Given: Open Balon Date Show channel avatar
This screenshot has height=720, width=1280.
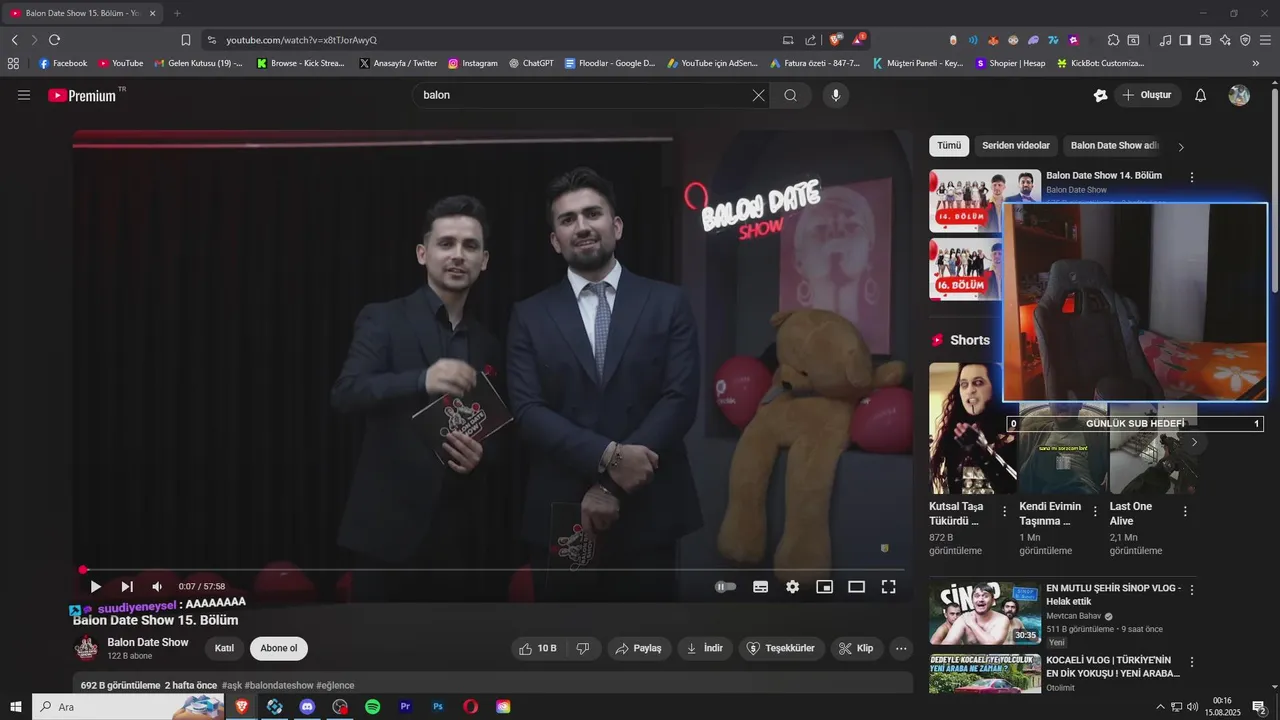Looking at the screenshot, I should [x=87, y=648].
